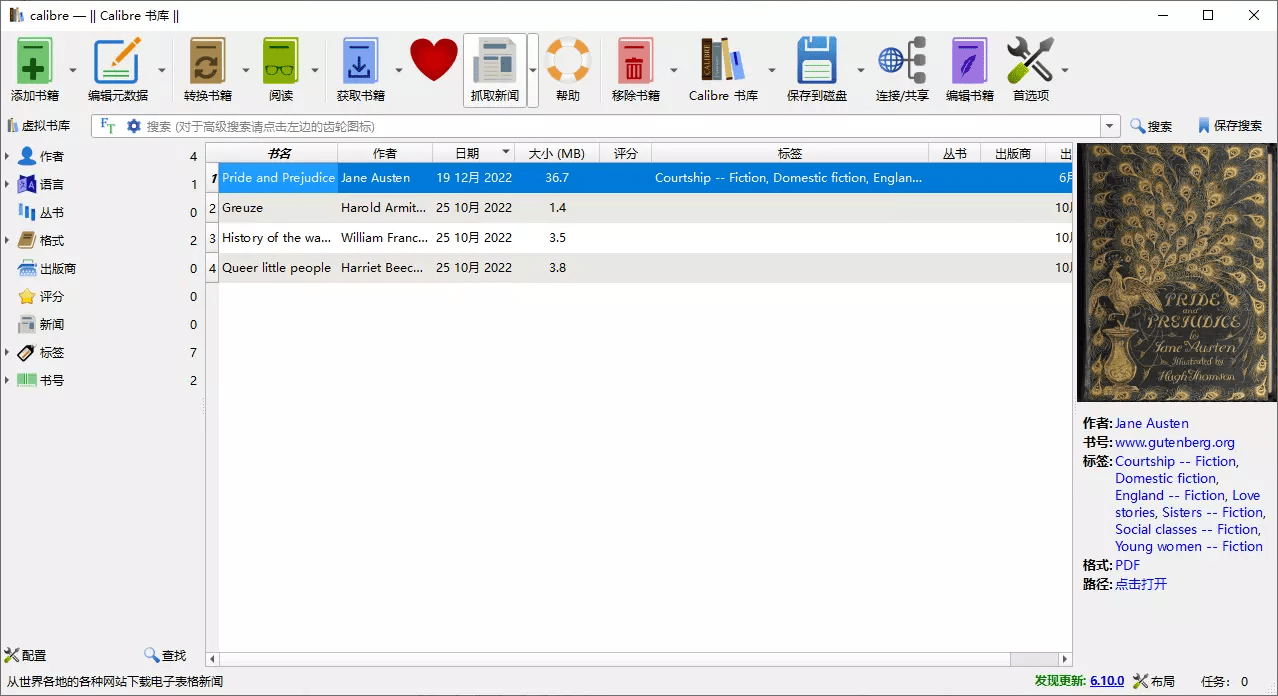Expand the Authors (作者) tree node
Viewport: 1278px width, 696px height.
[x=8, y=157]
